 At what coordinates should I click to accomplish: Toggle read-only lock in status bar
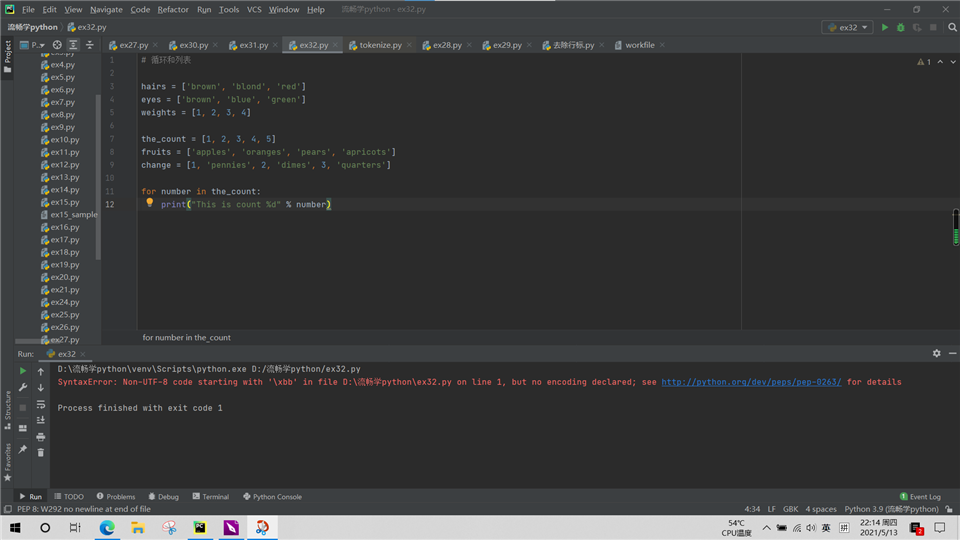click(x=948, y=509)
